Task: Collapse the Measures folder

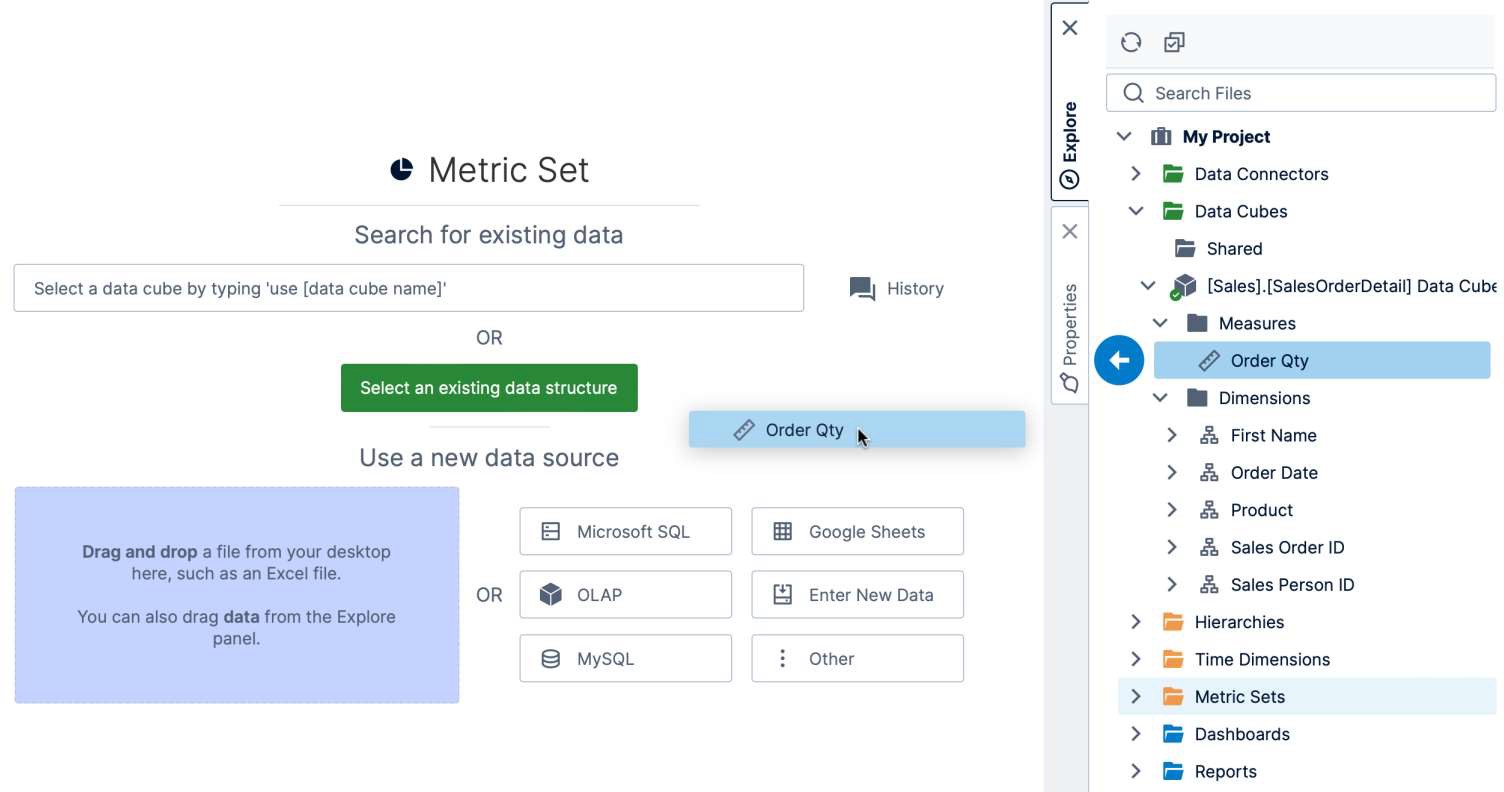Action: pyautogui.click(x=1160, y=324)
